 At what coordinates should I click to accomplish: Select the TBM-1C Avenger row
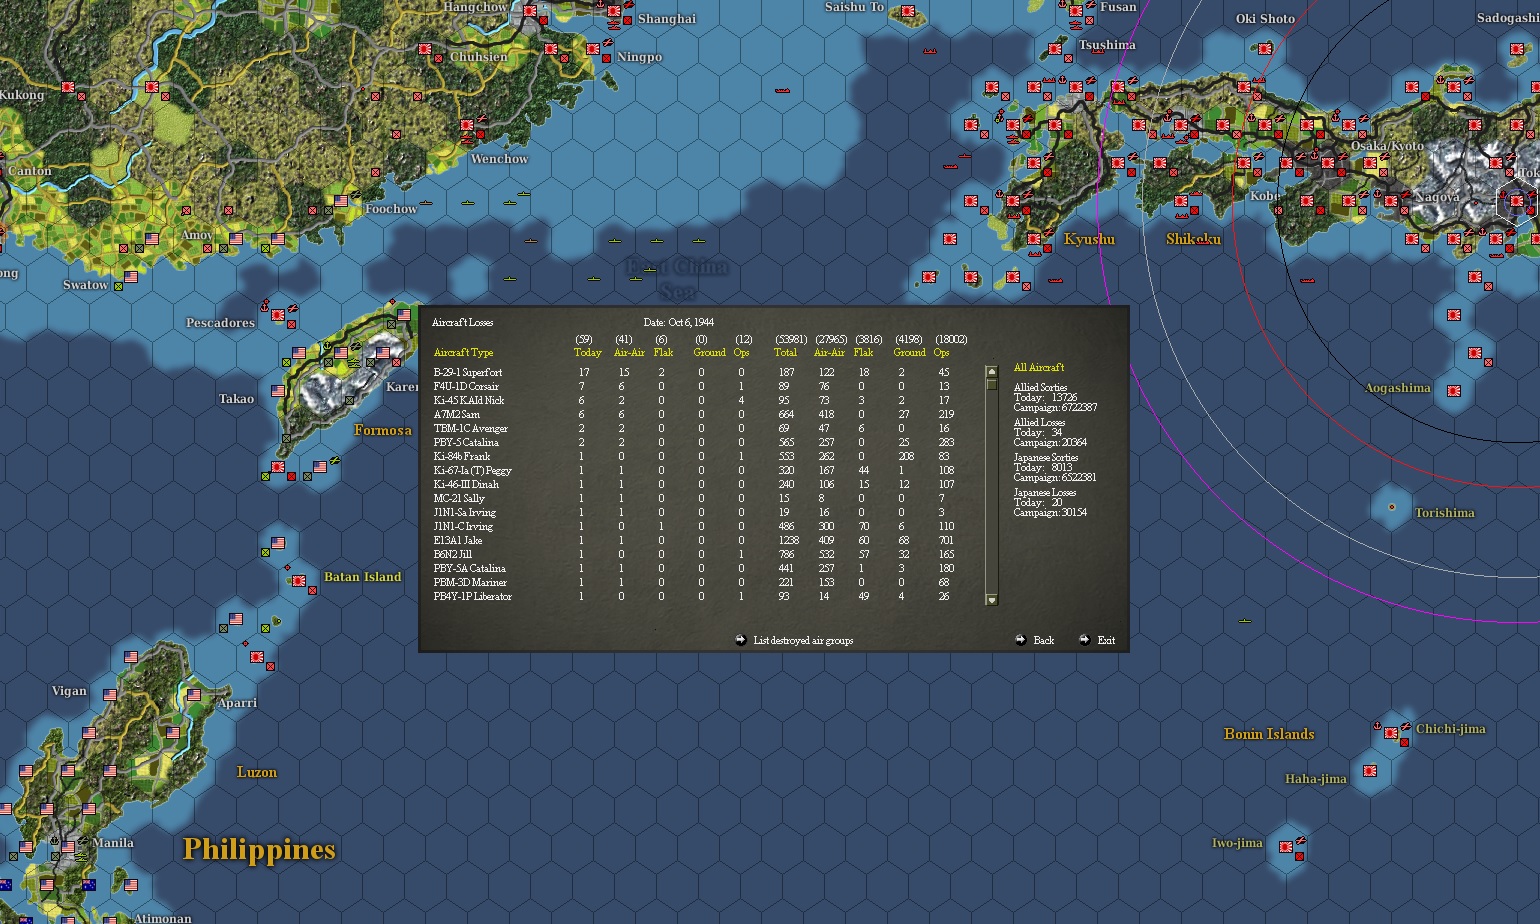(x=692, y=428)
